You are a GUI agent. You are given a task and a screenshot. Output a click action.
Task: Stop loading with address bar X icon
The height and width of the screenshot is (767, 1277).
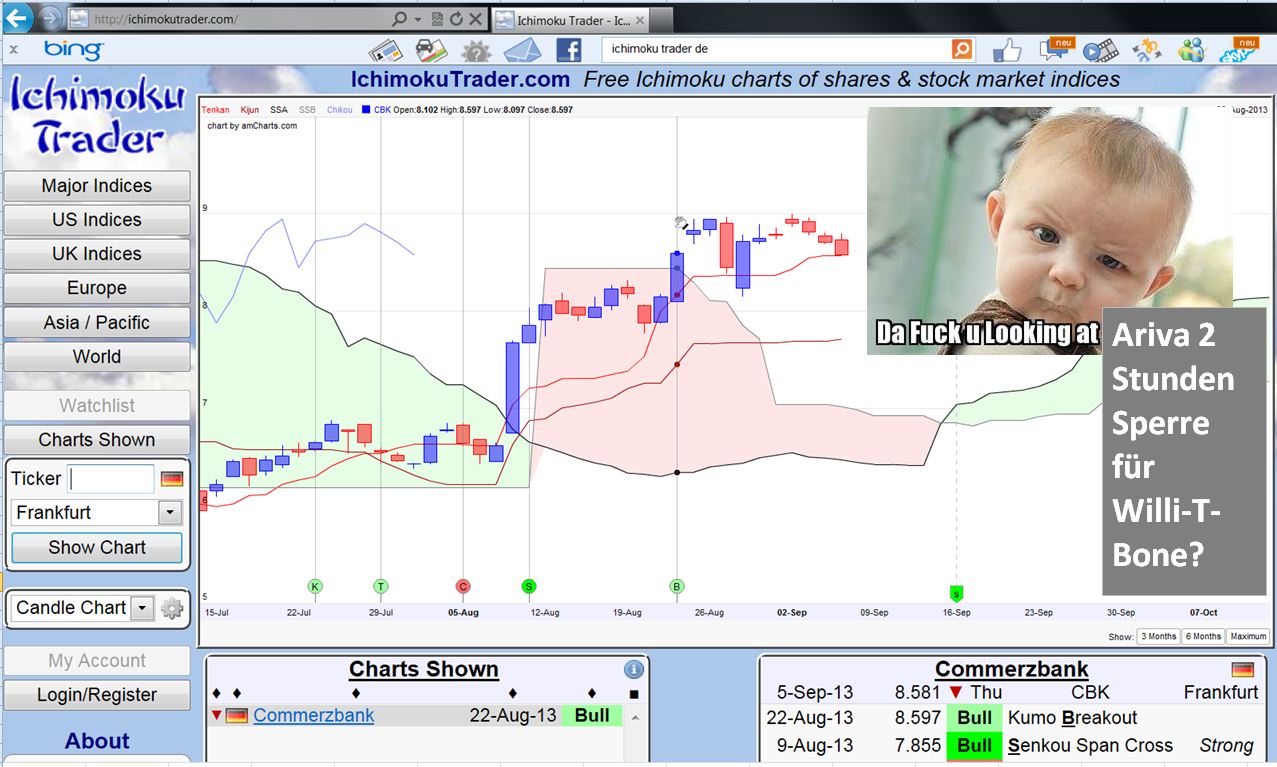(x=475, y=19)
